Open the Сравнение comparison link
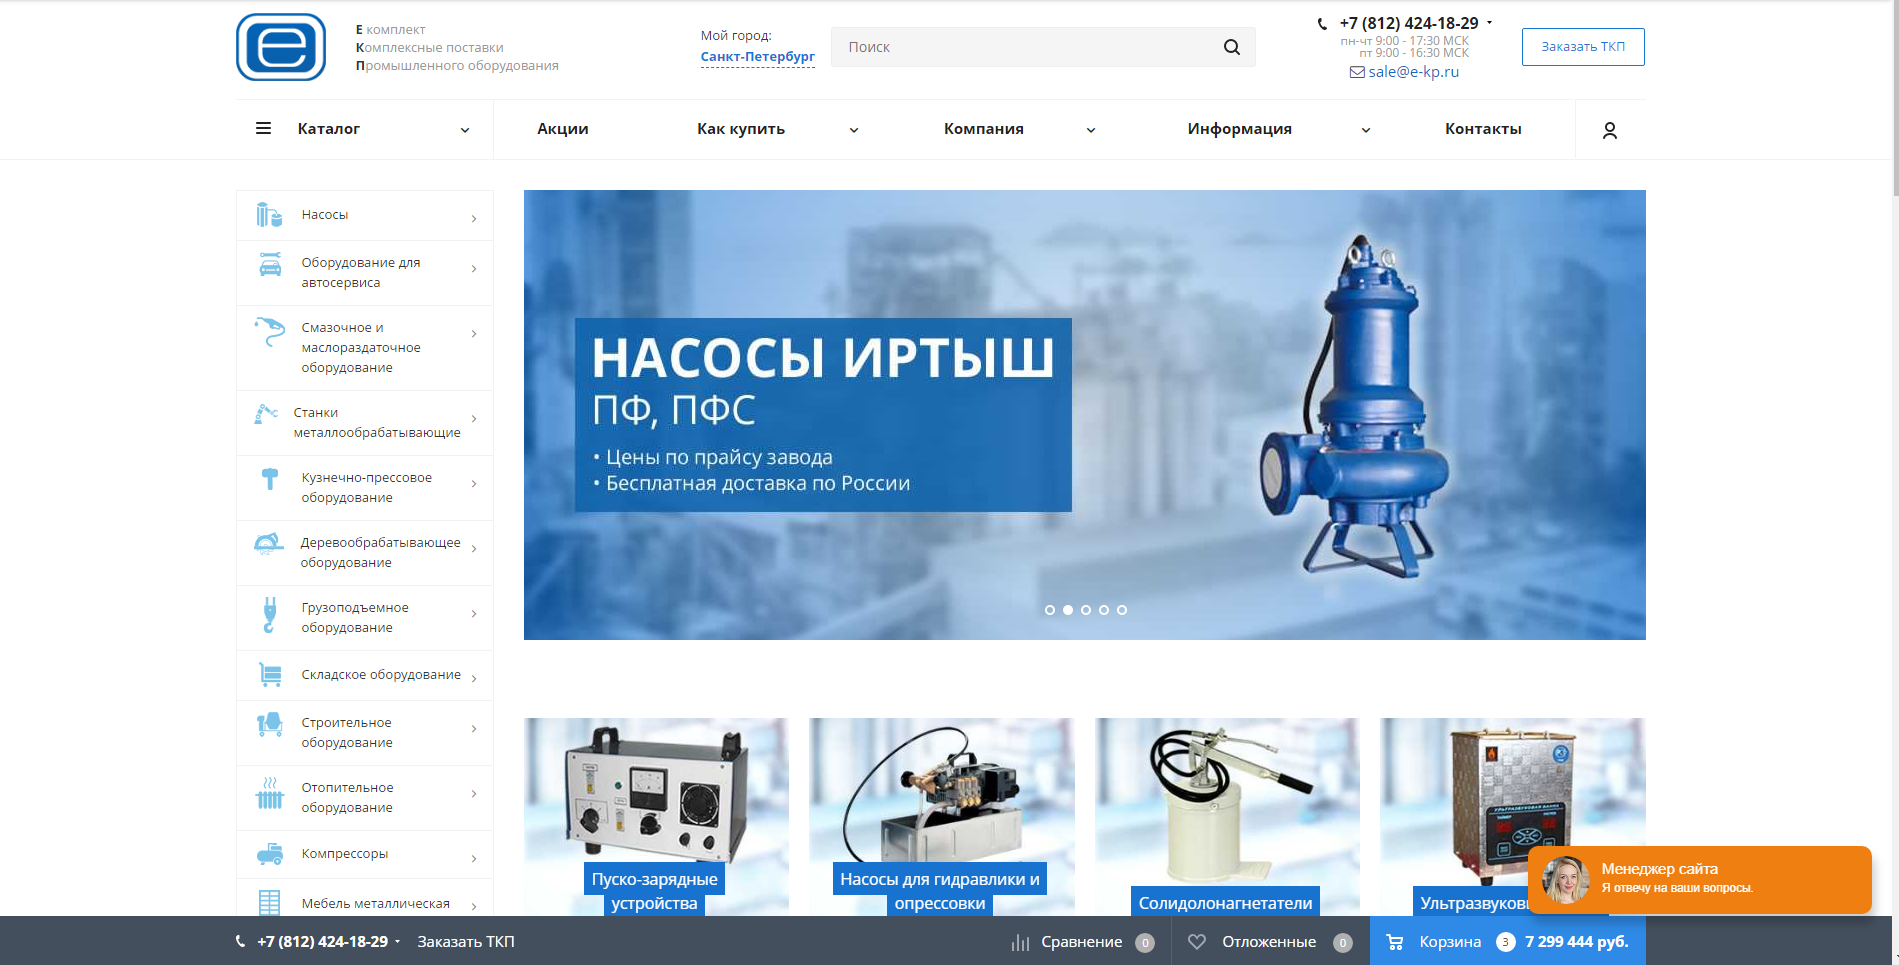 point(1082,942)
